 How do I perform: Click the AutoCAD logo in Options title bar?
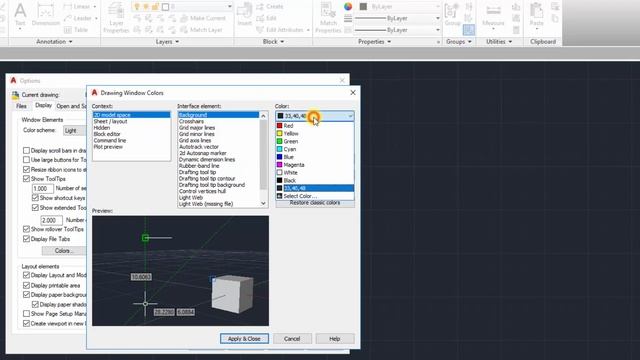13,80
